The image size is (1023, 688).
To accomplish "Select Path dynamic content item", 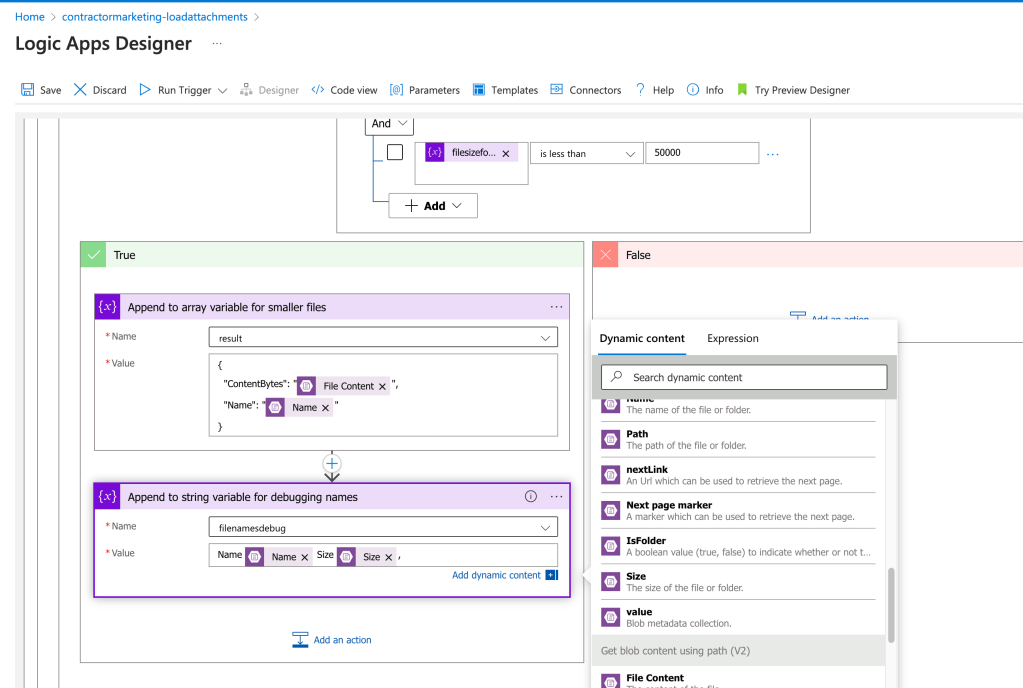I will pos(738,440).
